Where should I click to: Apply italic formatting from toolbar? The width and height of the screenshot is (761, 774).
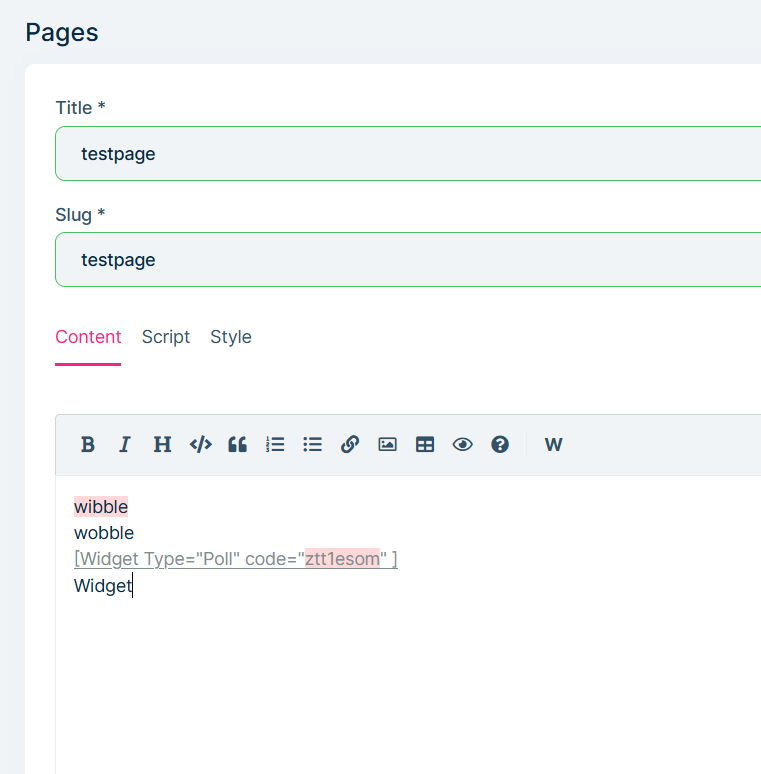tap(125, 445)
